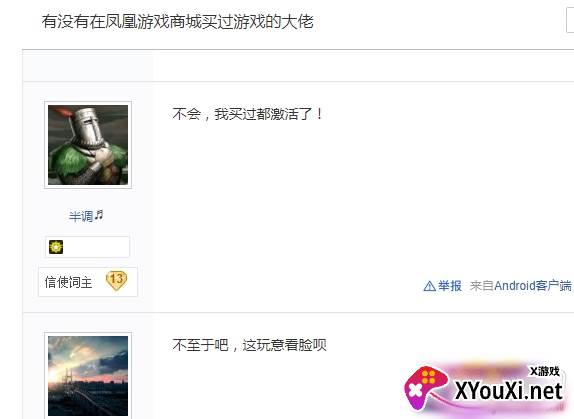Open the sunset bridge avatar of second poster
Screen dimensions: 574x419
(88, 376)
